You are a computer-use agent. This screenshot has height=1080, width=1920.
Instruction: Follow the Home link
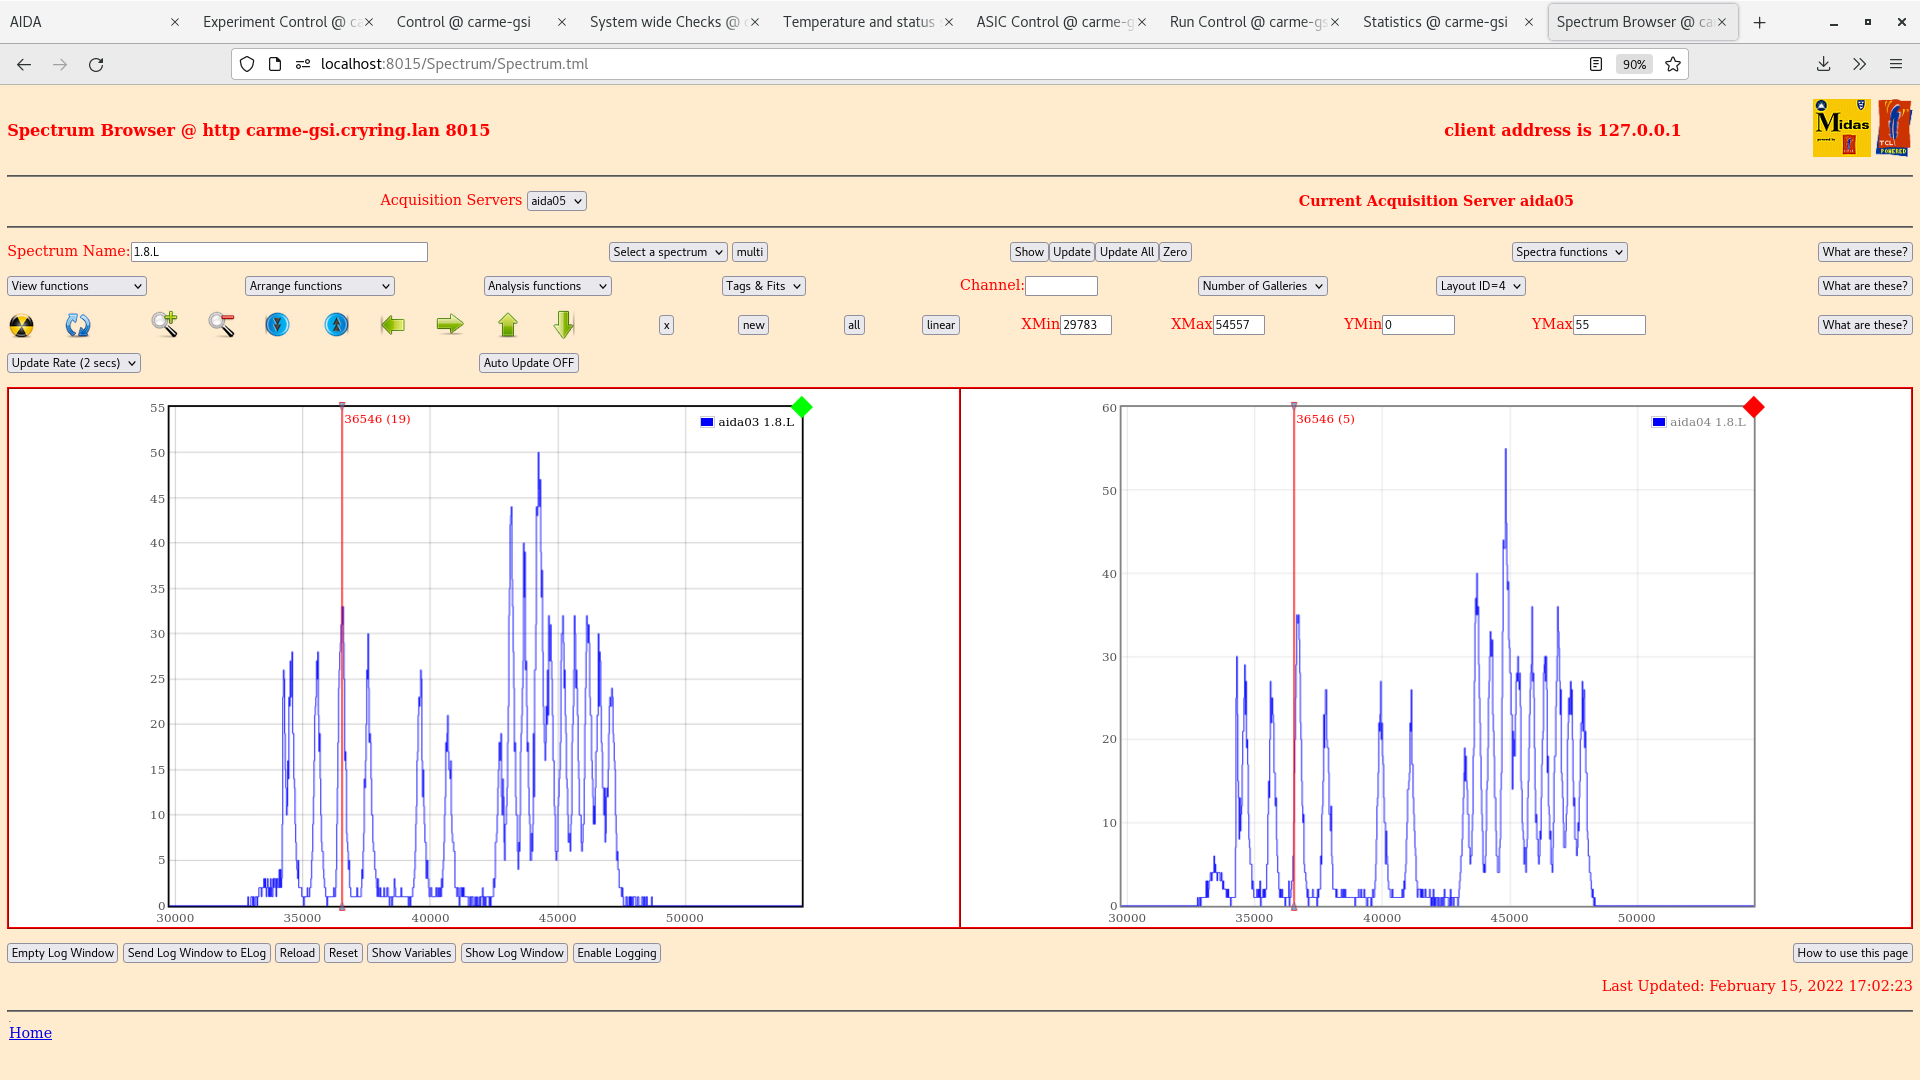coord(30,1033)
